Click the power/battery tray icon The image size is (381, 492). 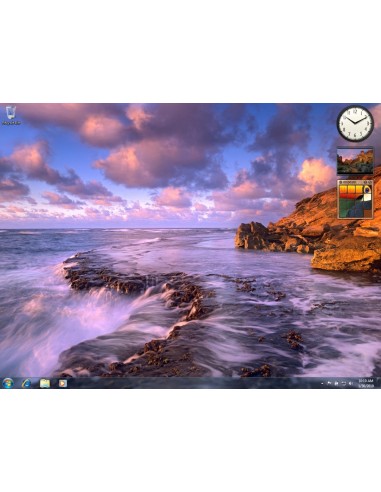click(336, 384)
